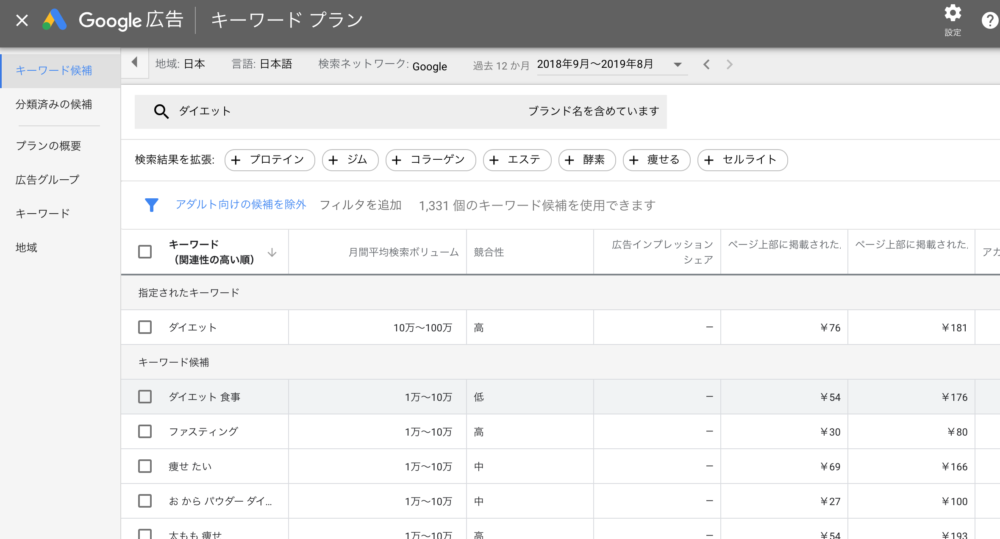Click 競合性 column header
The width and height of the screenshot is (1000, 539).
[489, 253]
